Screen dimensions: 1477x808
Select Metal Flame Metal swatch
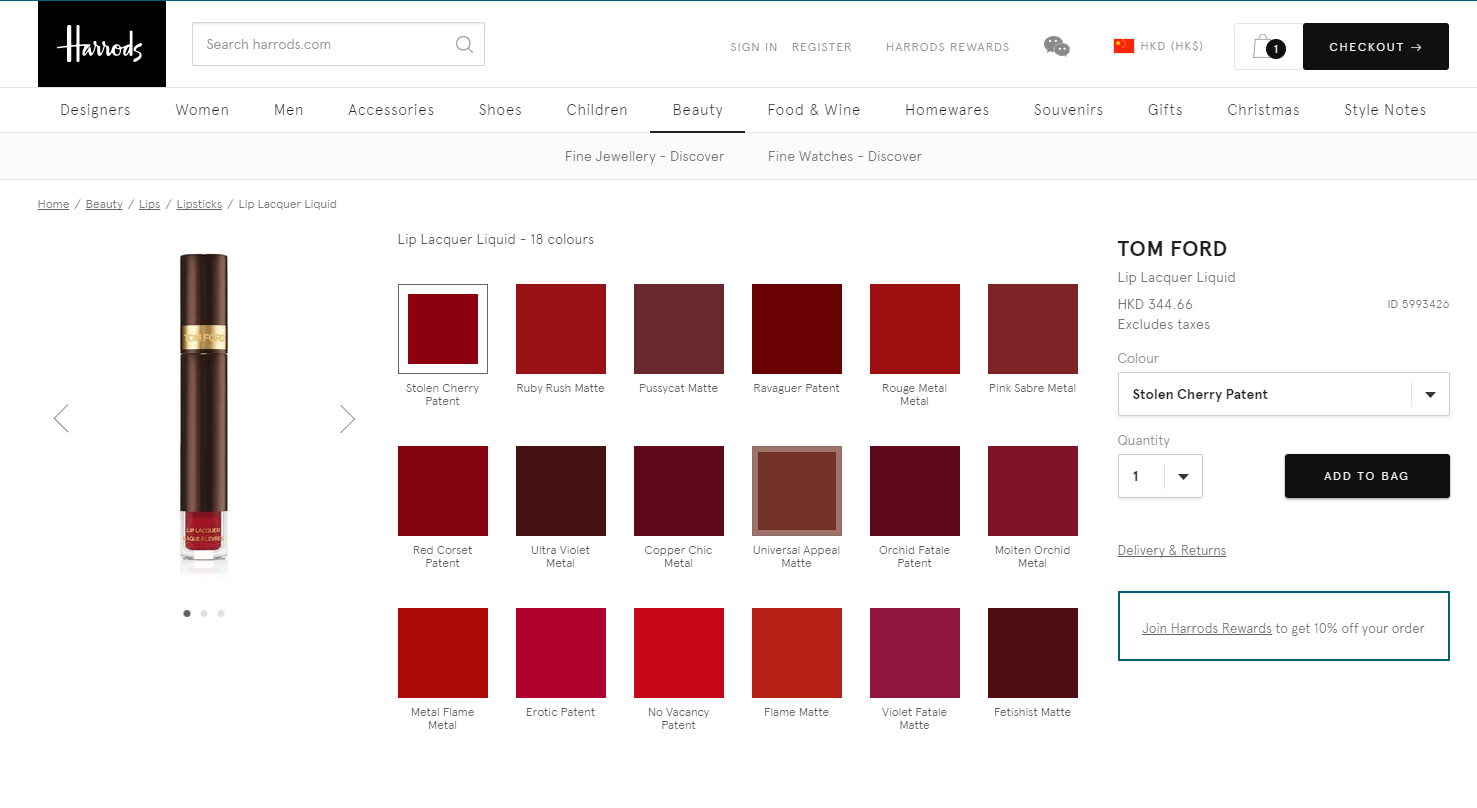coord(443,653)
